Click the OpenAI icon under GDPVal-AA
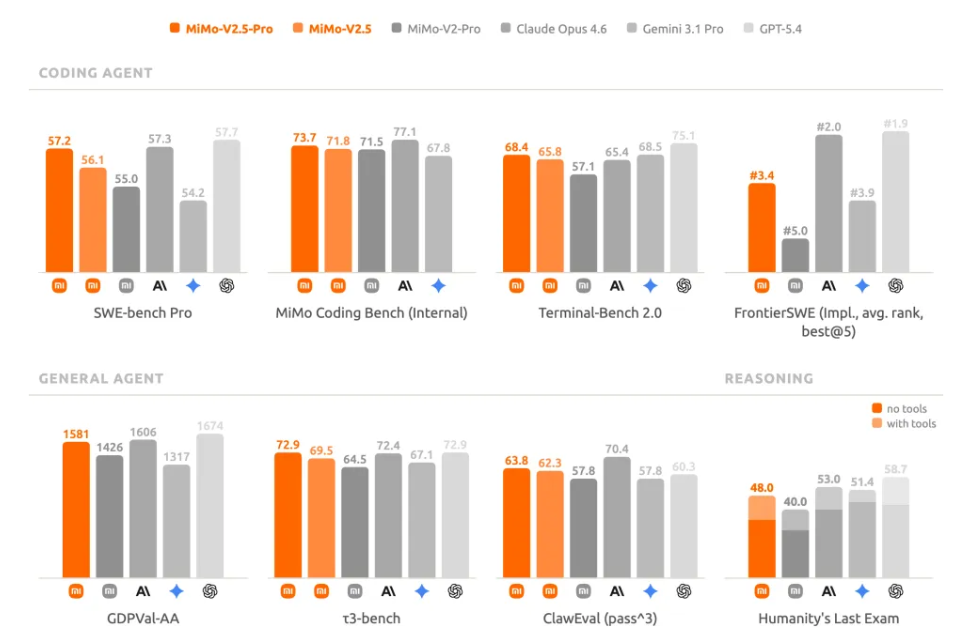 tap(210, 591)
